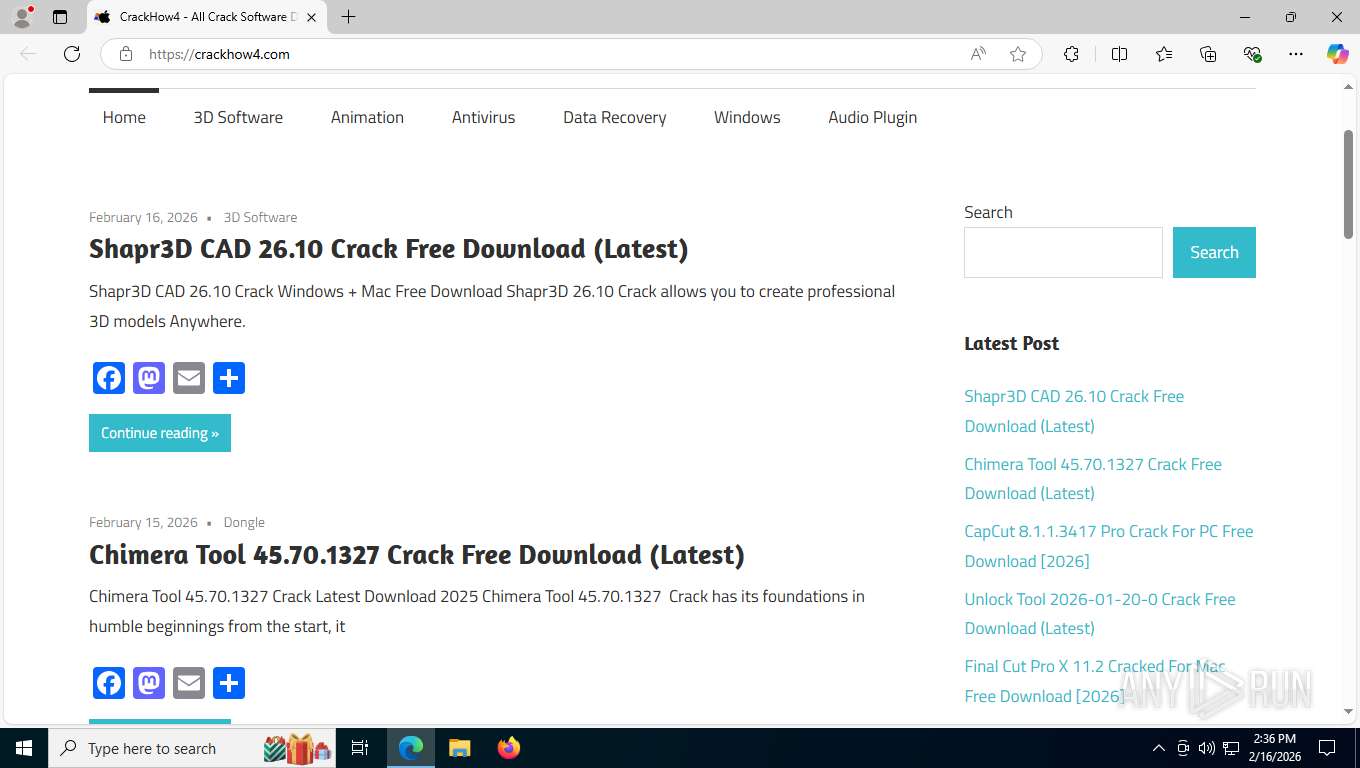Image resolution: width=1360 pixels, height=768 pixels.
Task: Open Browser essentials heart icon
Action: click(x=1252, y=54)
